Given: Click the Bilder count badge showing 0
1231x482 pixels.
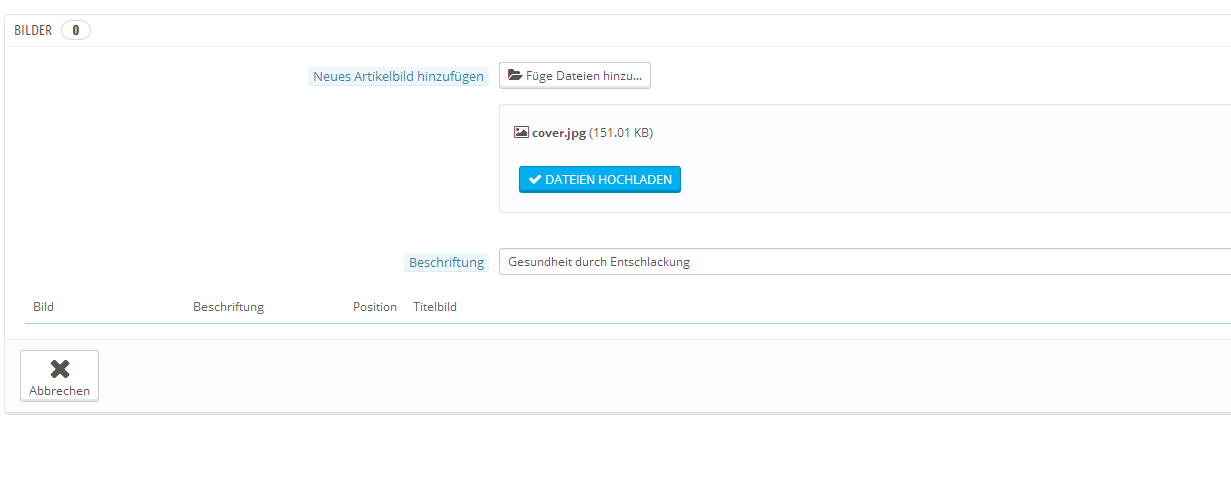Looking at the screenshot, I should [76, 30].
